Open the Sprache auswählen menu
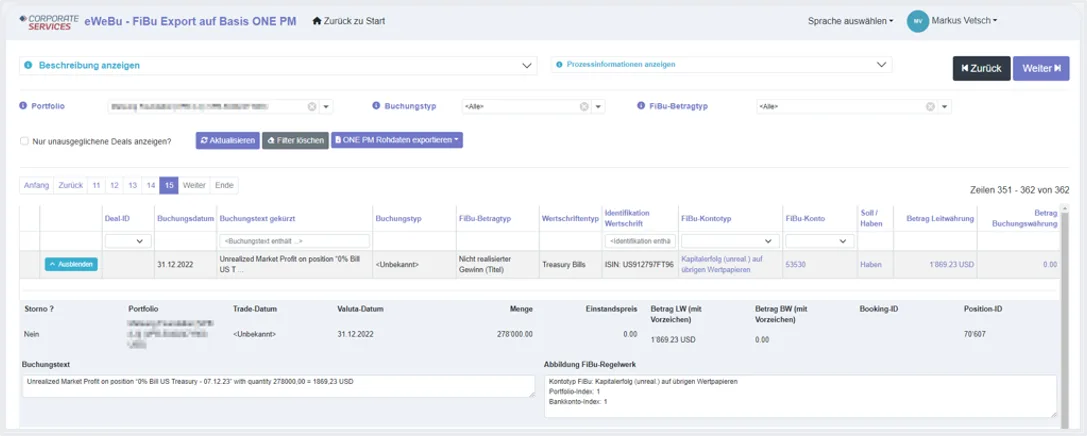 pyautogui.click(x=850, y=21)
